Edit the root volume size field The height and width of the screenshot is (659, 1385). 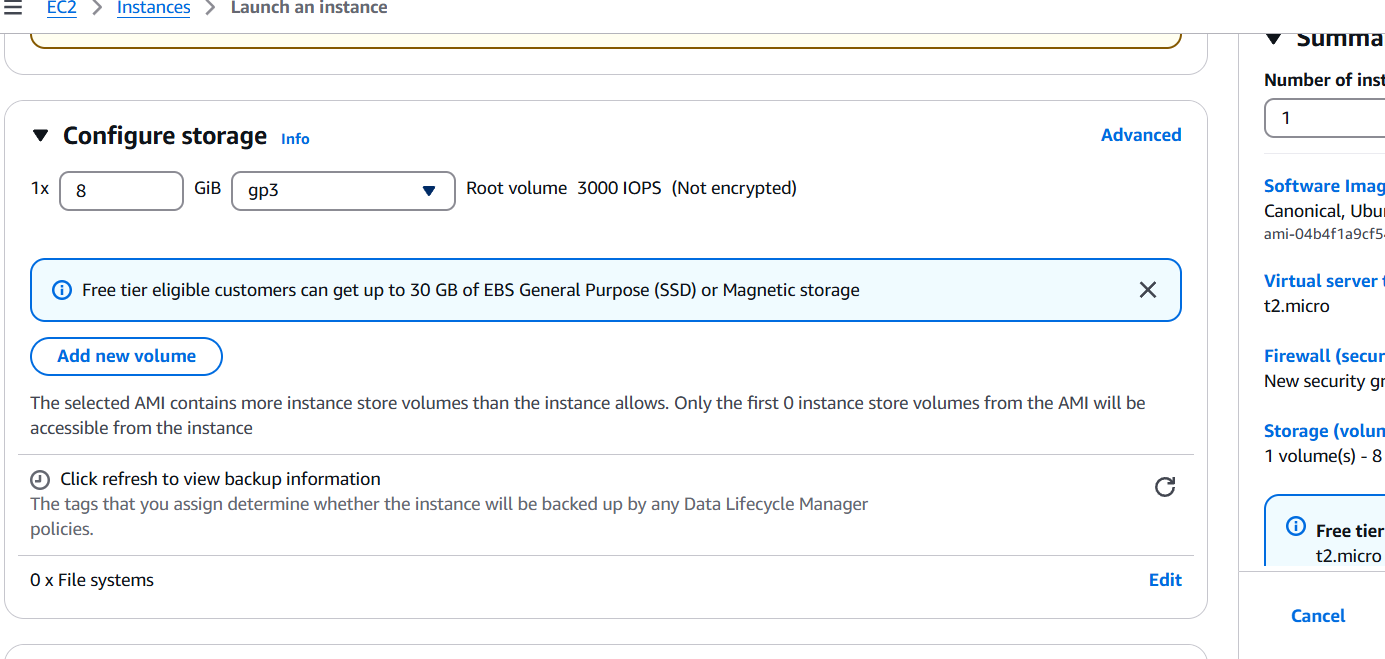122,190
